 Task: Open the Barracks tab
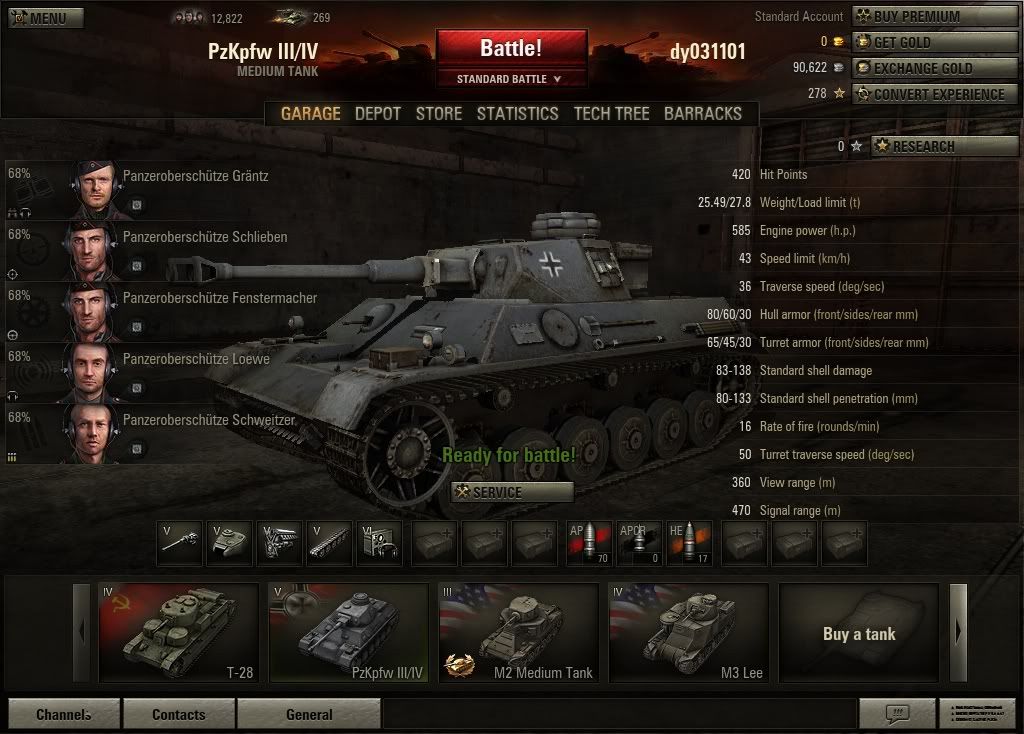pyautogui.click(x=703, y=114)
